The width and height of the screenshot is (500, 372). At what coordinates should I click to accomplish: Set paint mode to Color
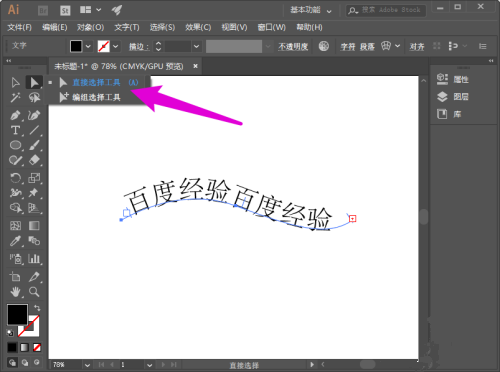(x=12, y=347)
